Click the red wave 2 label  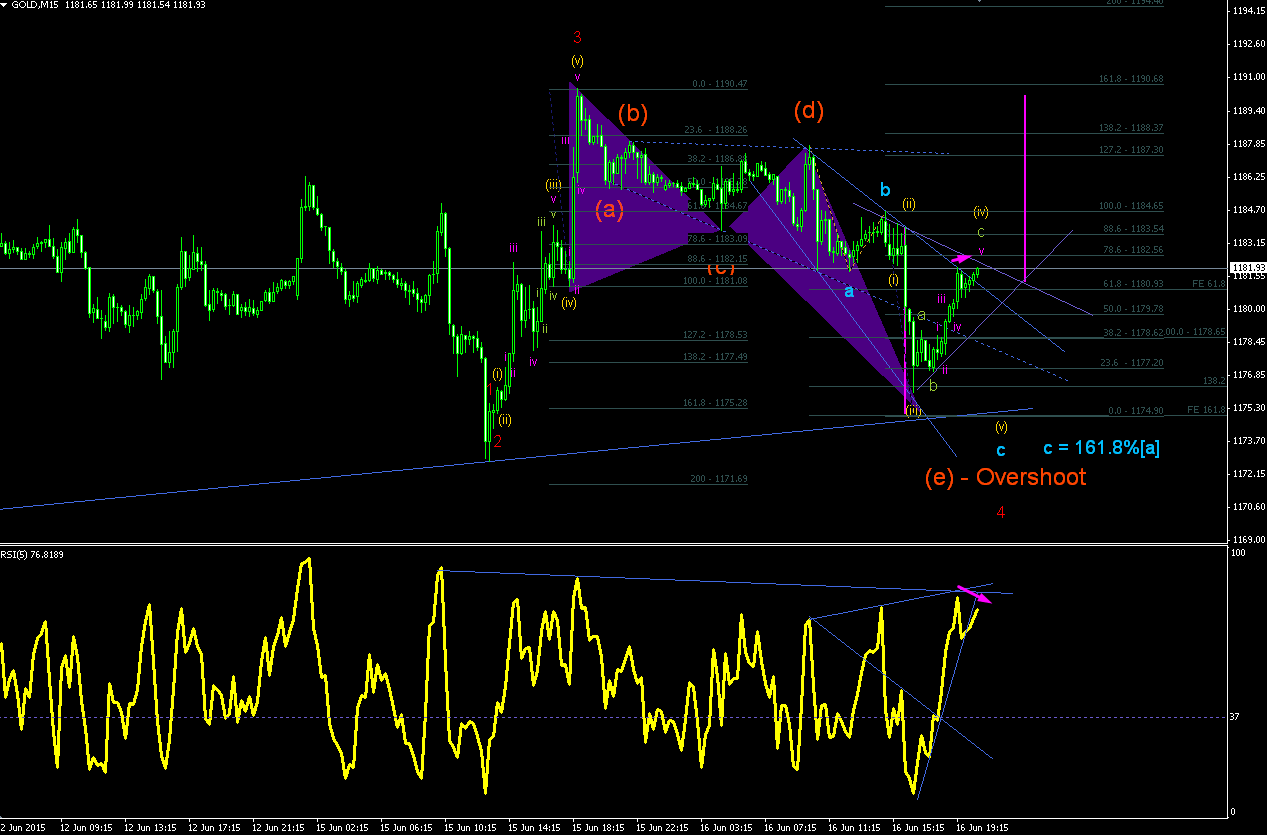497,441
